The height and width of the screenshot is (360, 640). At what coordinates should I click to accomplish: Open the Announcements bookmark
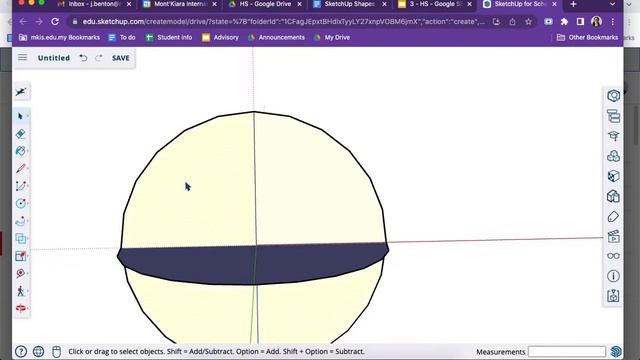(276, 38)
